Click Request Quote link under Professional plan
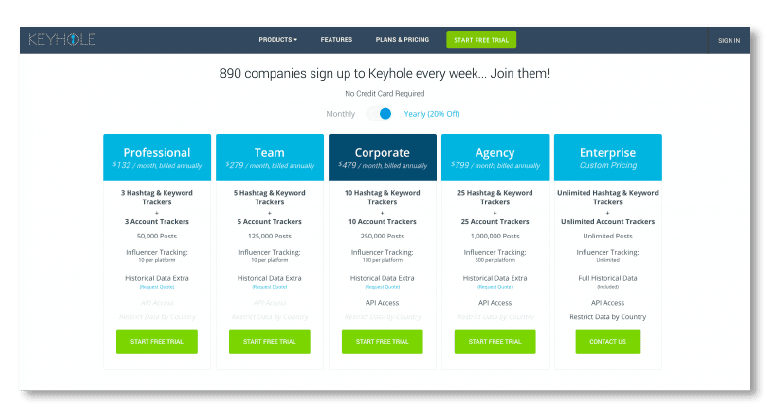The height and width of the screenshot is (419, 770). [x=157, y=287]
